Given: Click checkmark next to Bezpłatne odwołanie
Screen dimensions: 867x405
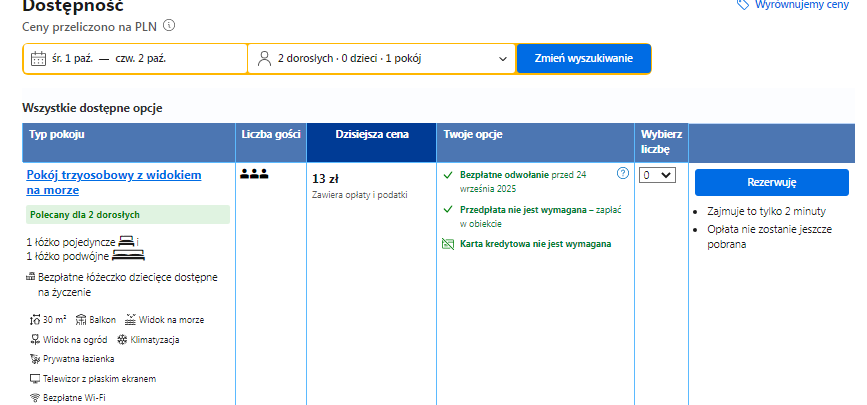Looking at the screenshot, I should pos(448,175).
